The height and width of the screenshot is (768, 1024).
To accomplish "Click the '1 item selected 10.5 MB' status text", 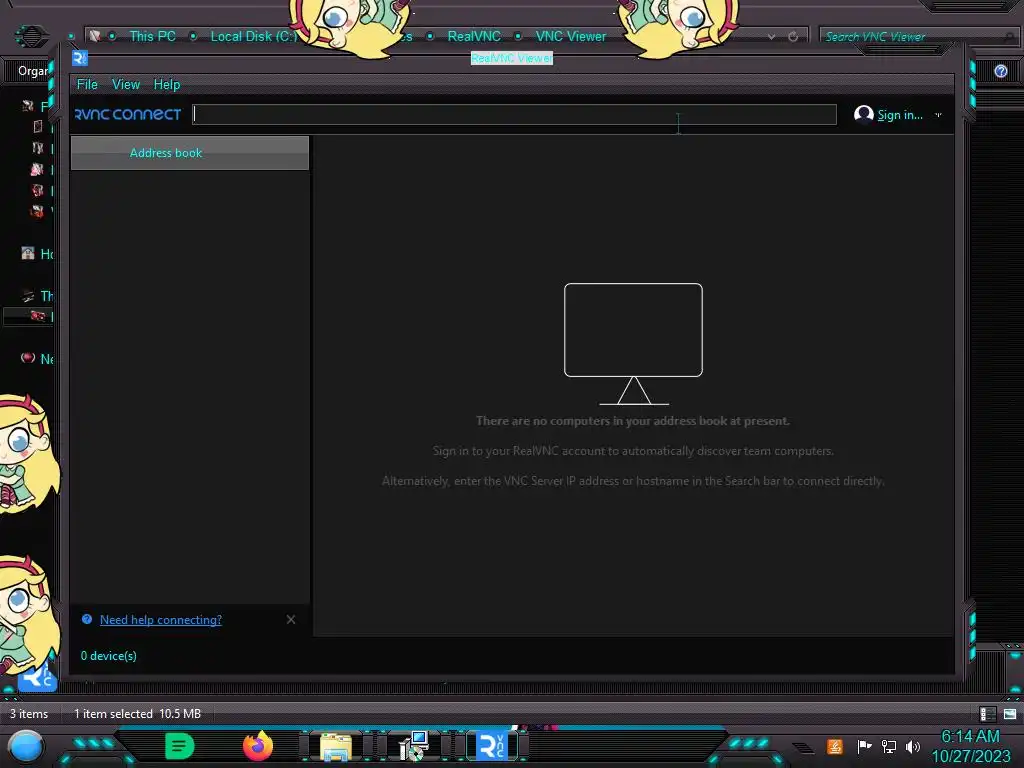I will (x=137, y=714).
